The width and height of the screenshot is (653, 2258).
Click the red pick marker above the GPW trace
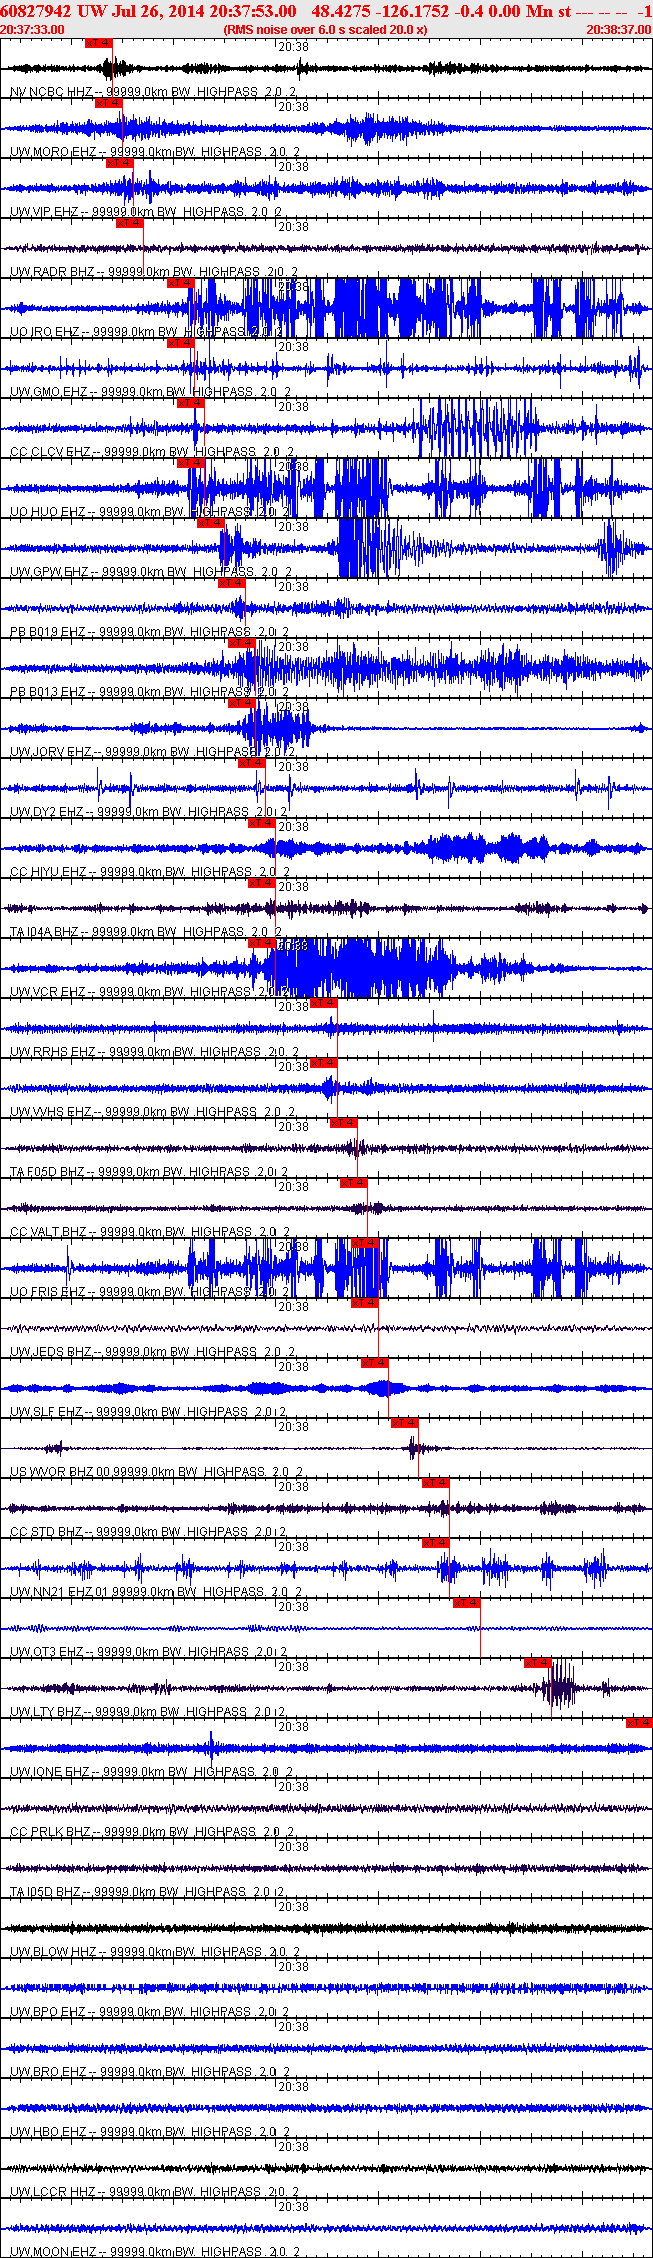[x=211, y=523]
